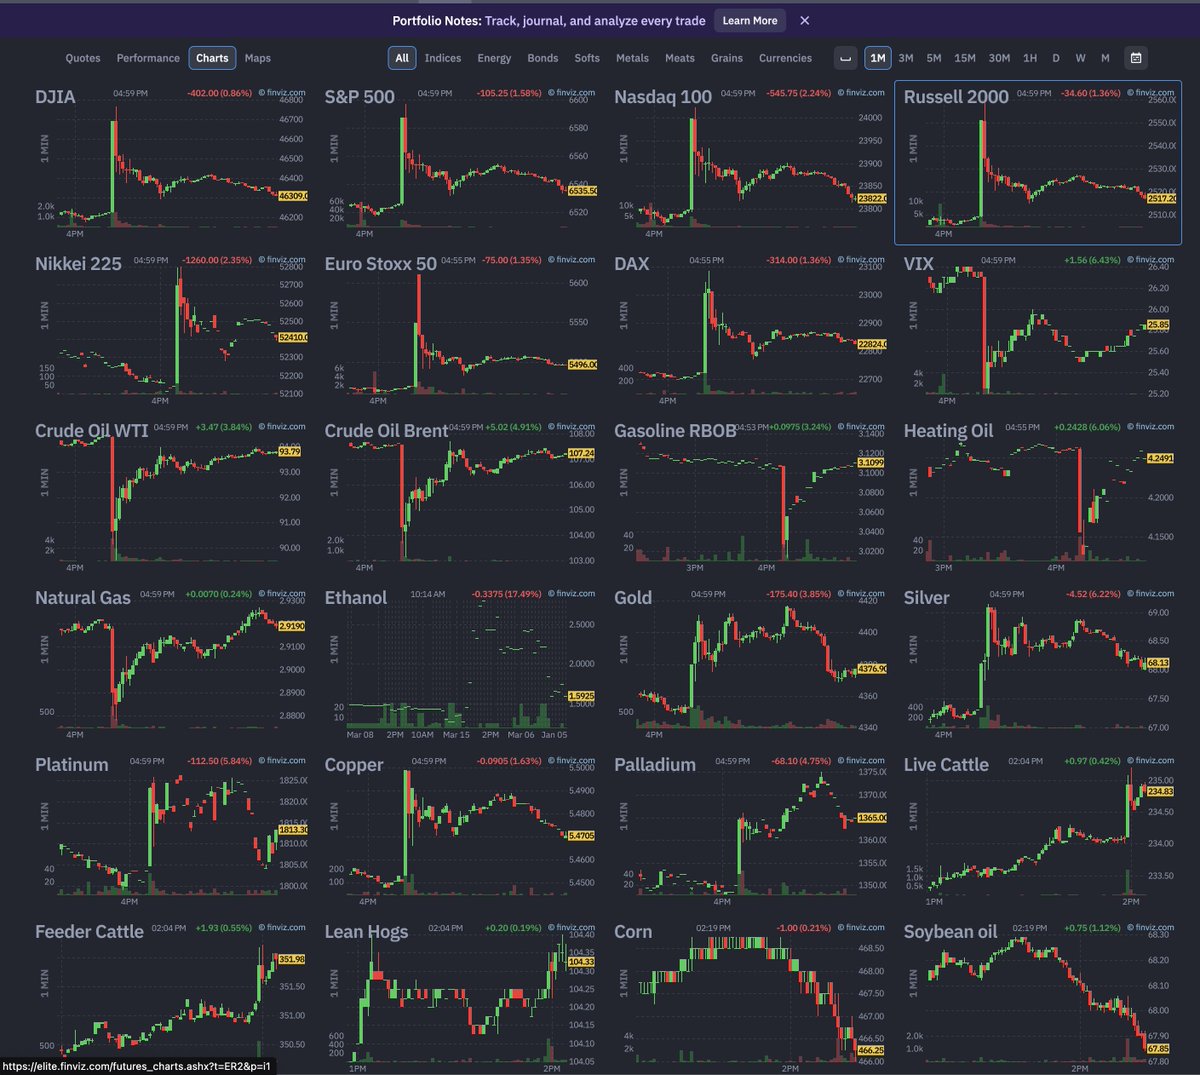Filter charts by Softs
This screenshot has height=1075, width=1200.
point(587,58)
